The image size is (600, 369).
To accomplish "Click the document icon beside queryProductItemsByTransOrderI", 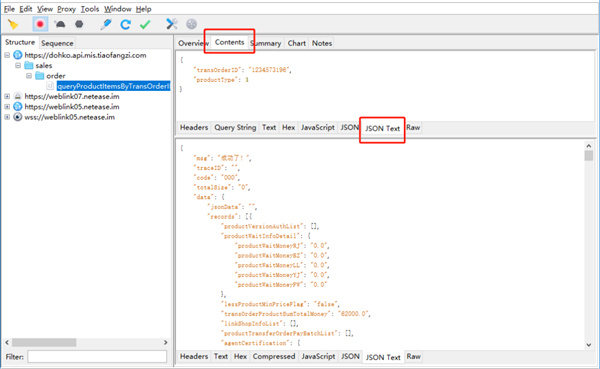I will point(50,86).
